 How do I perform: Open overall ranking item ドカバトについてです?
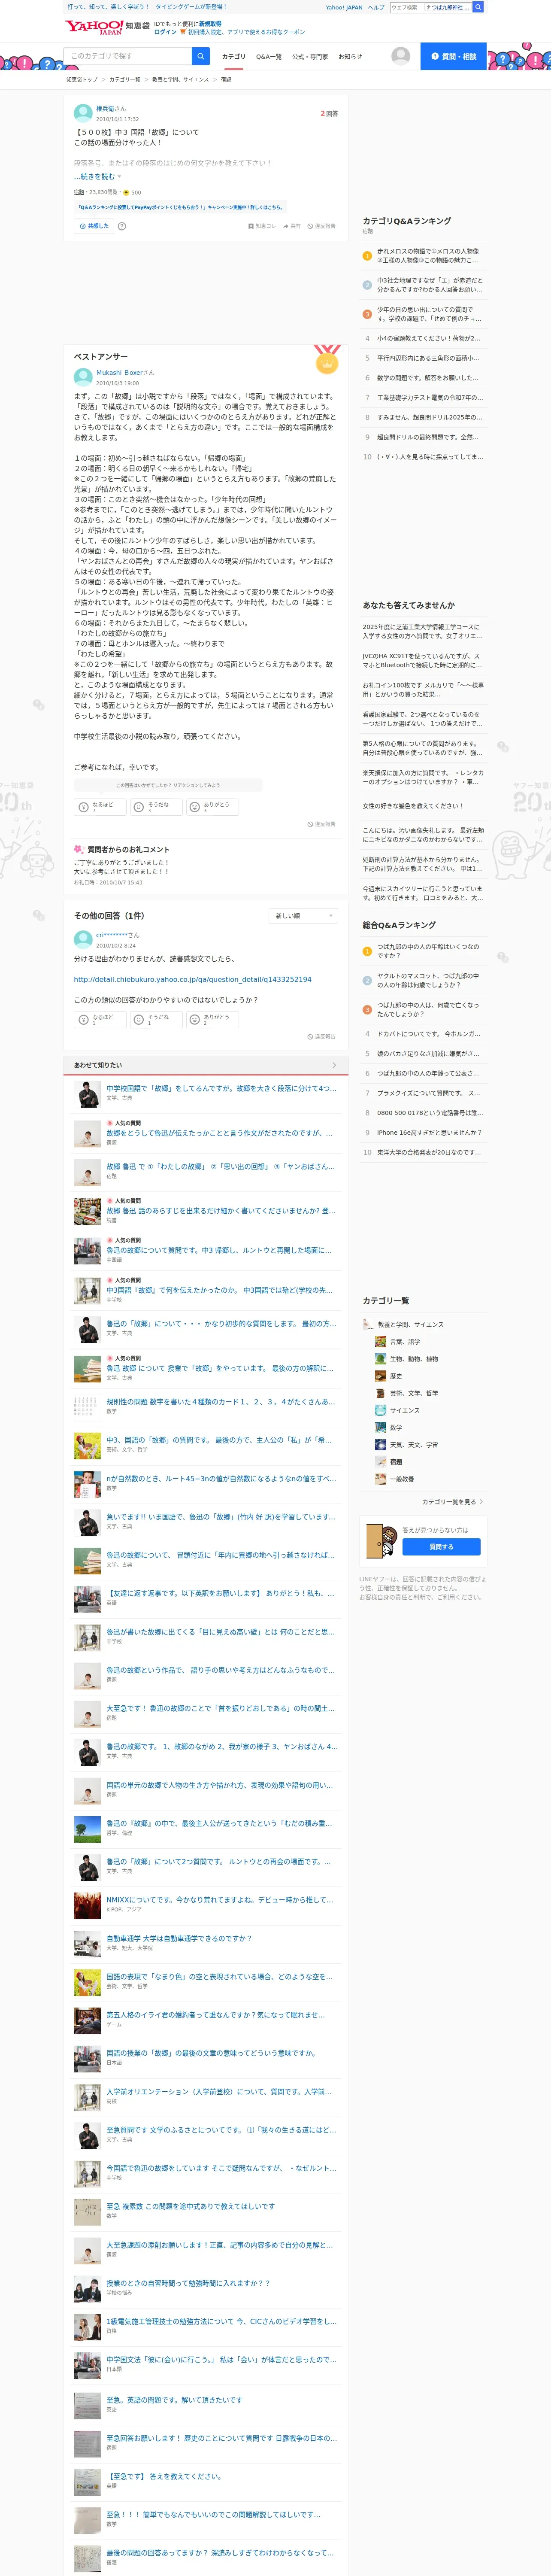(429, 1033)
